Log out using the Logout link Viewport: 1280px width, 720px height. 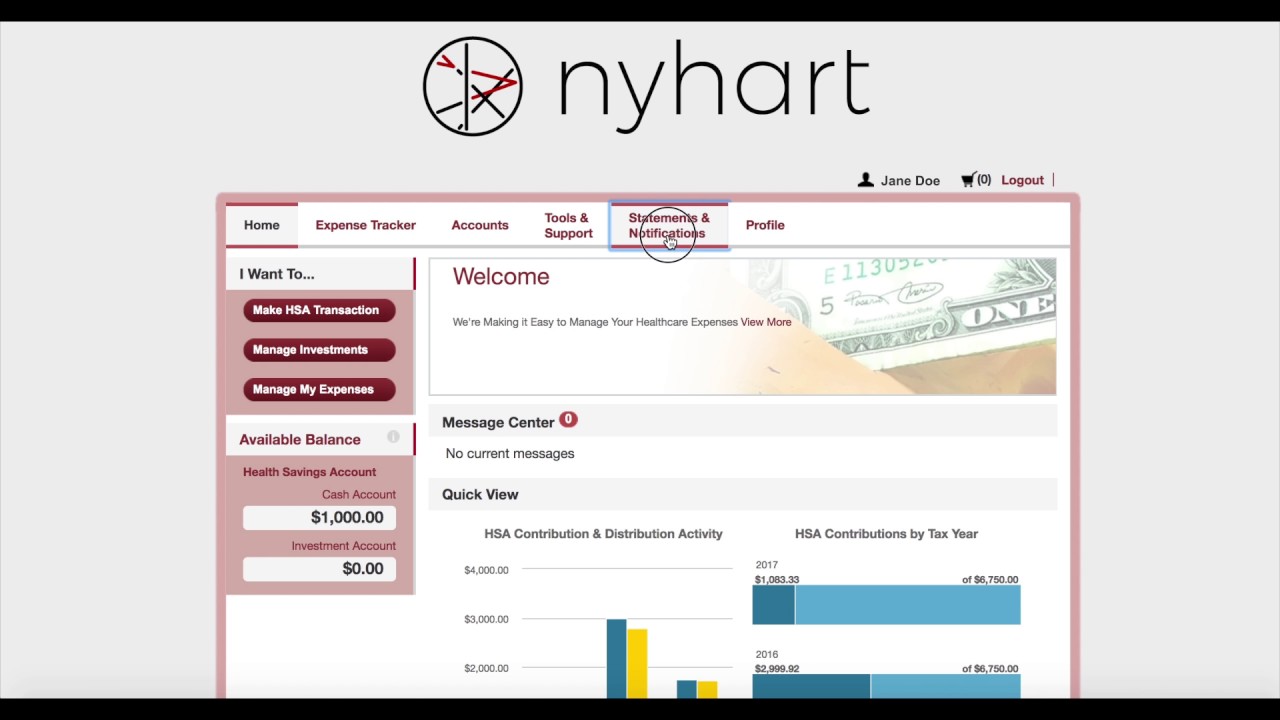tap(1022, 180)
